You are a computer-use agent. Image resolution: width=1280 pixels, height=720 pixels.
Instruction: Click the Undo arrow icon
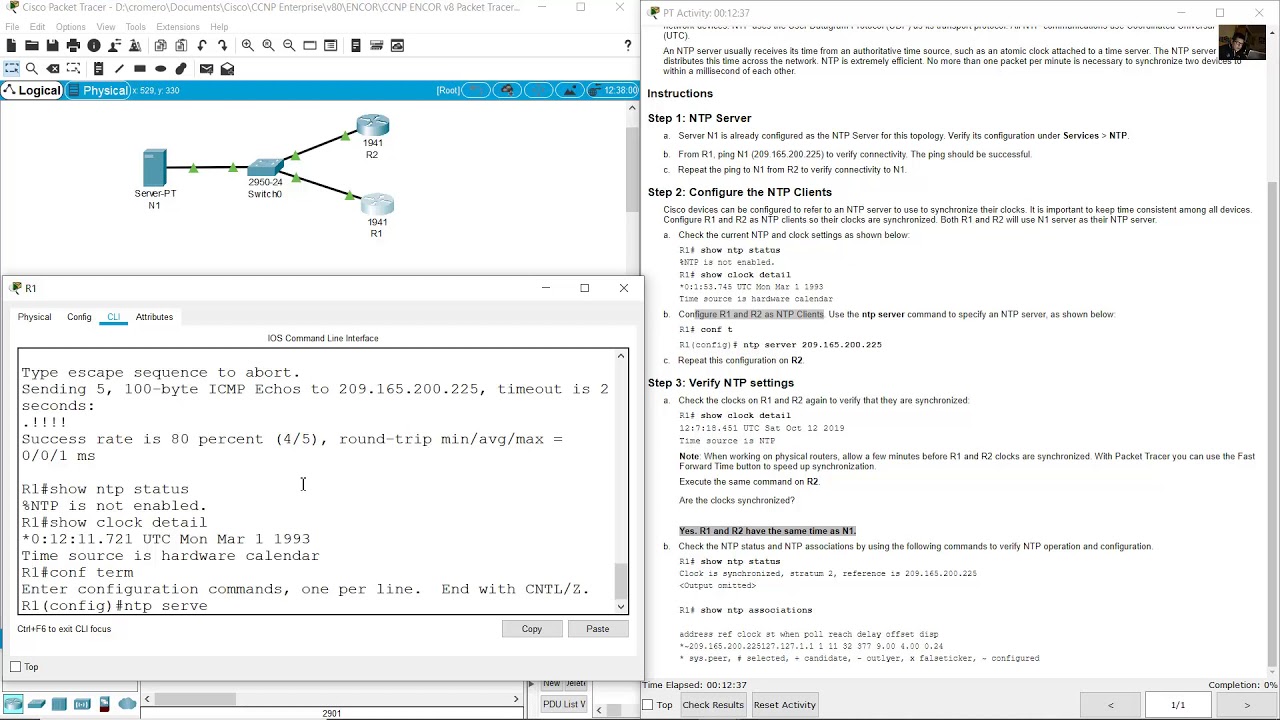[x=202, y=46]
